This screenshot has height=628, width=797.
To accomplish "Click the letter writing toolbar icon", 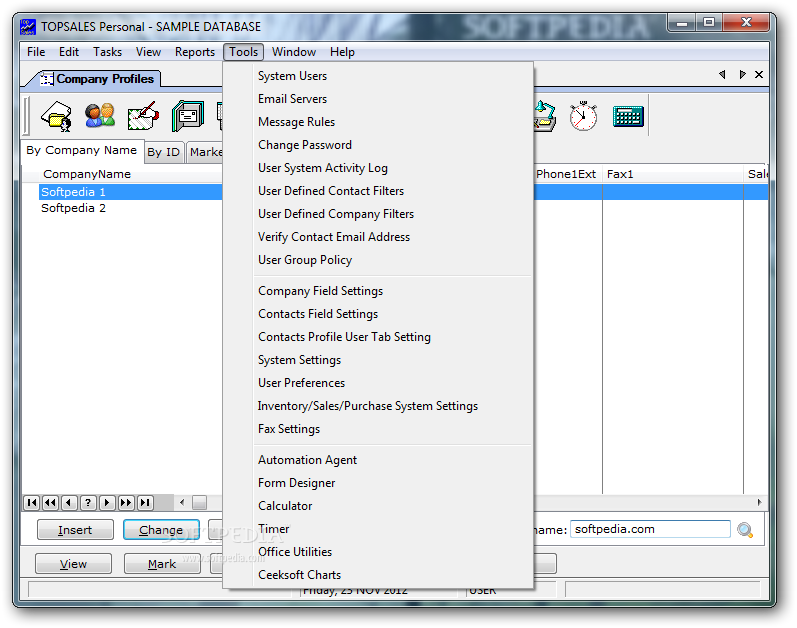I will pyautogui.click(x=143, y=116).
